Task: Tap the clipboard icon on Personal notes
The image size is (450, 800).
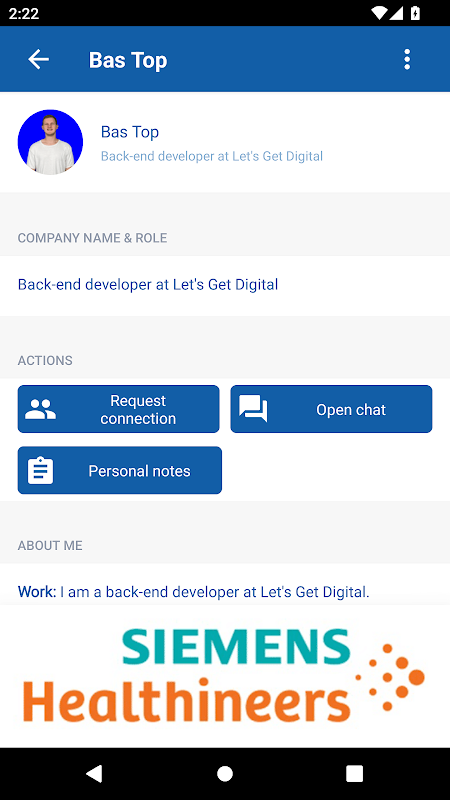Action: pyautogui.click(x=40, y=470)
